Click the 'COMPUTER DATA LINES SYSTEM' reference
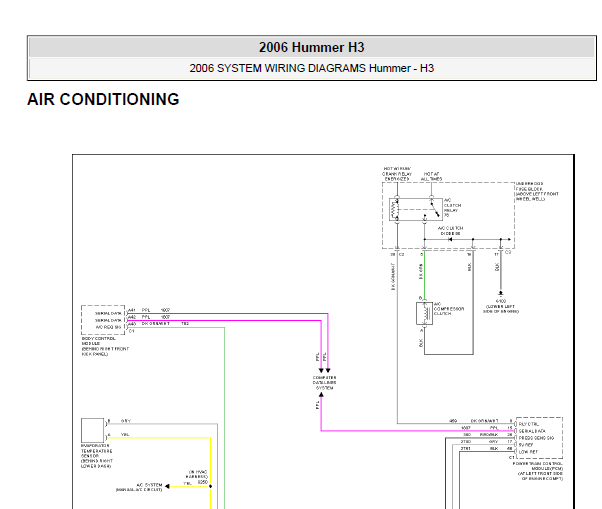 point(324,383)
